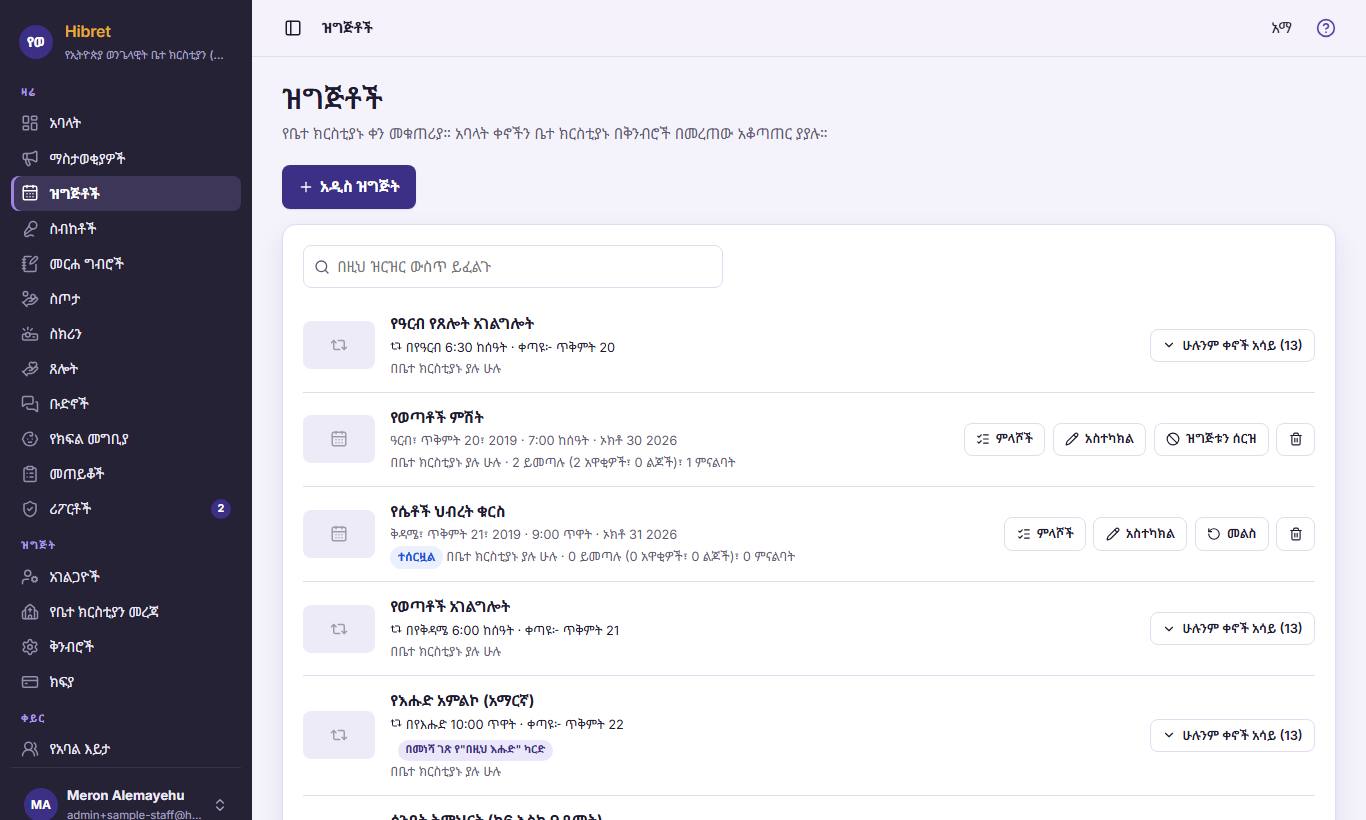Viewport: 1366px width, 820px height.
Task: Go to መርሐ ግብሮች in sidebar
Action: (x=126, y=264)
